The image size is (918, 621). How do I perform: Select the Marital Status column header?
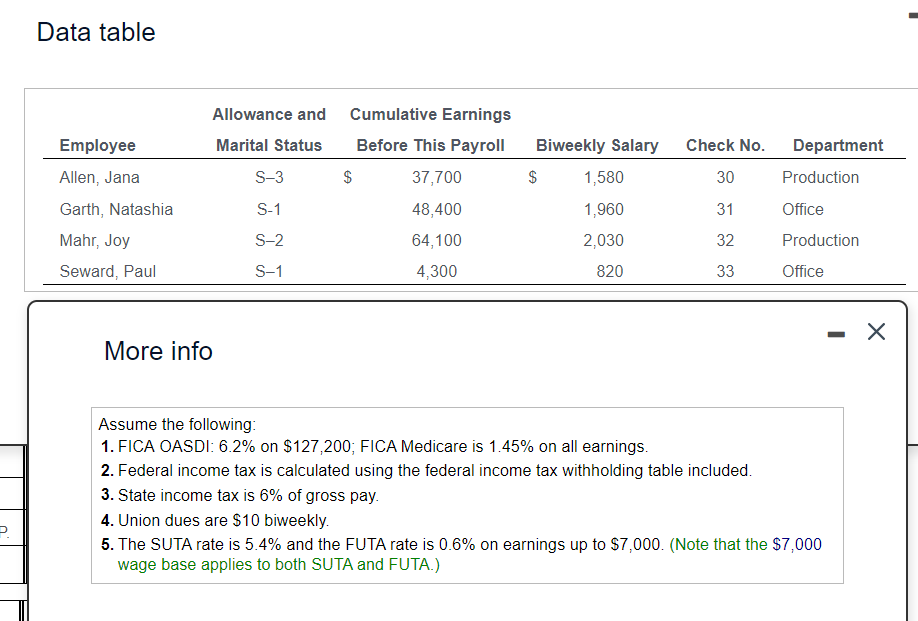click(269, 145)
